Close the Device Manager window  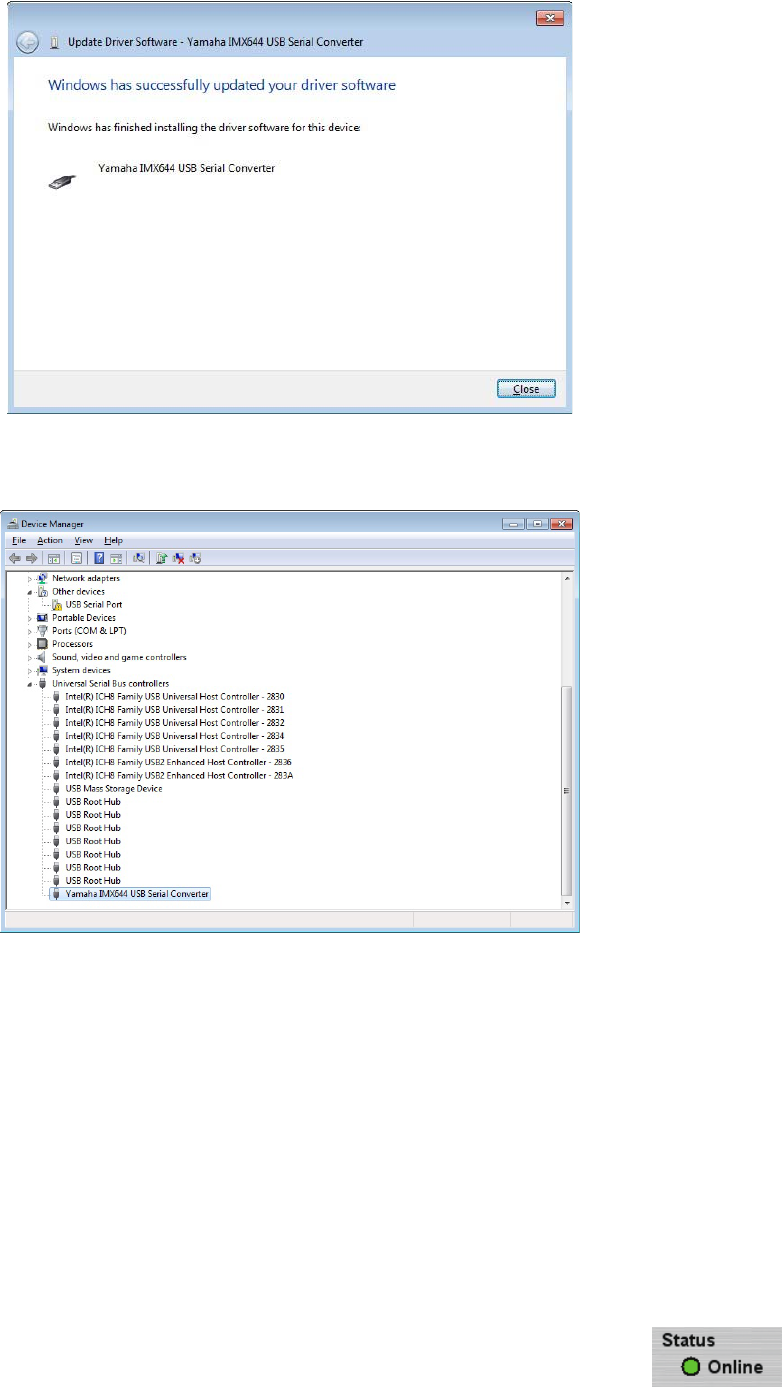point(560,523)
